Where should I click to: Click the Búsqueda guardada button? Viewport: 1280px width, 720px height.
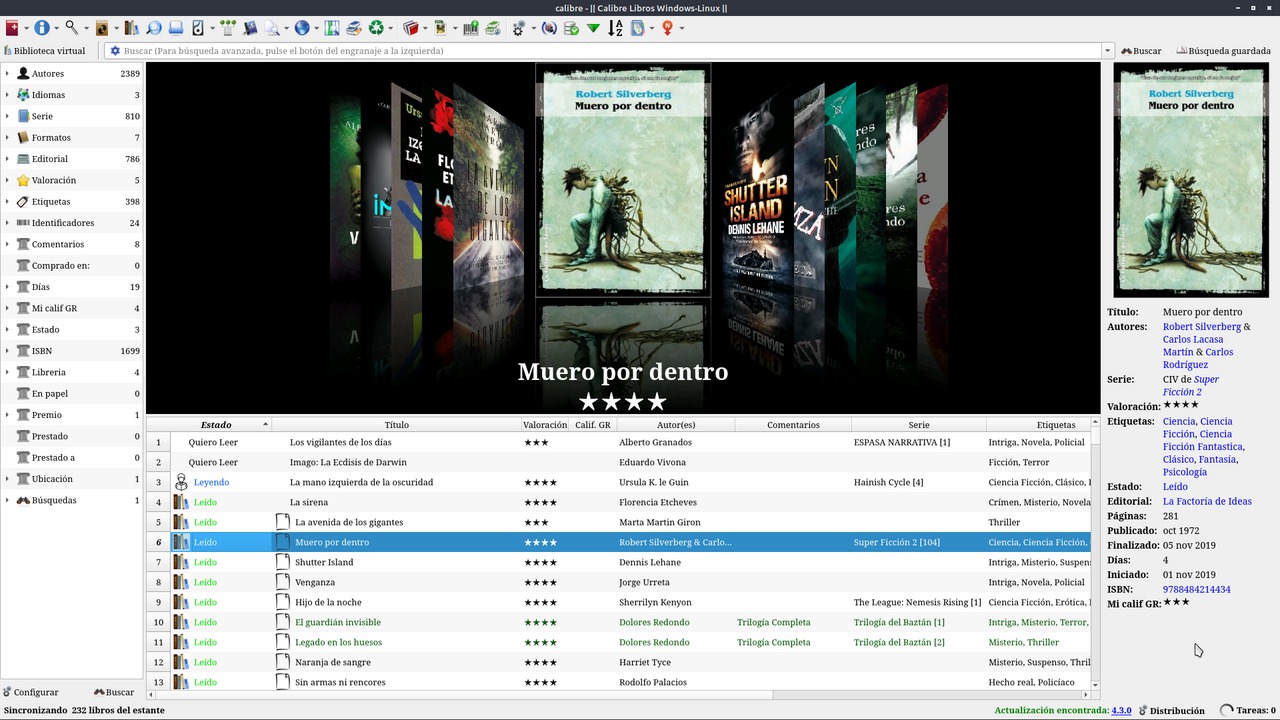coord(1224,50)
